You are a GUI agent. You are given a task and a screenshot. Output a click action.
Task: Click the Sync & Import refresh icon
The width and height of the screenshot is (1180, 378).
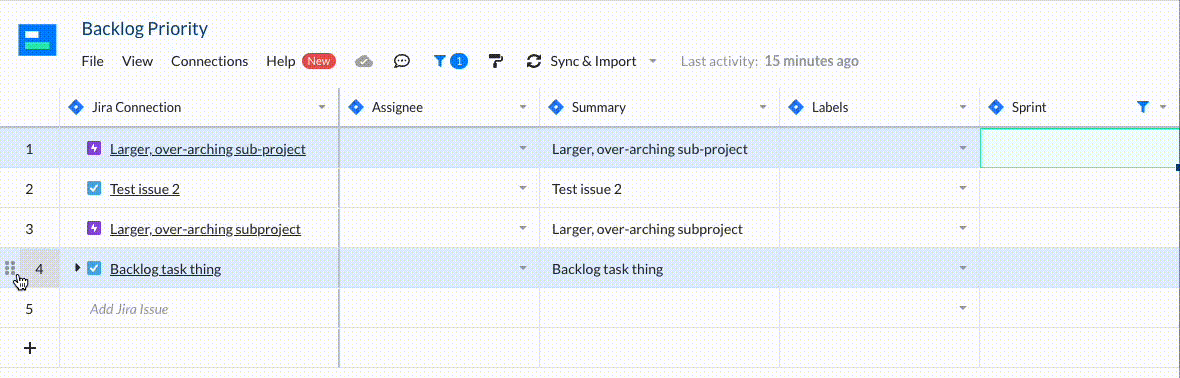(x=534, y=62)
